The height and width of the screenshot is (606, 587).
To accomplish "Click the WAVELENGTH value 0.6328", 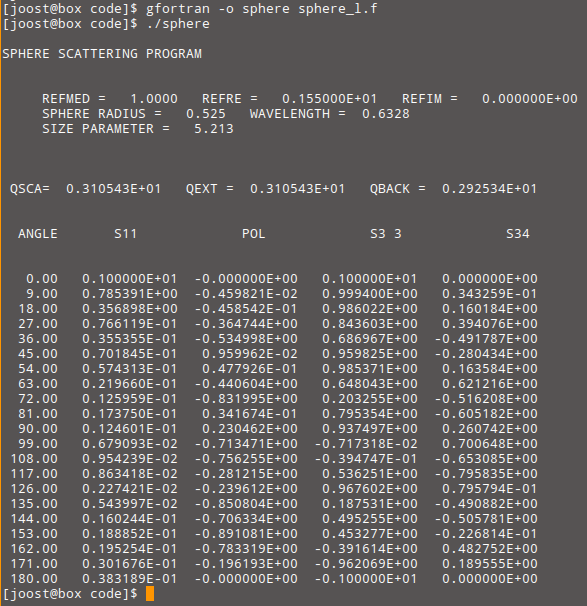I will pos(386,114).
